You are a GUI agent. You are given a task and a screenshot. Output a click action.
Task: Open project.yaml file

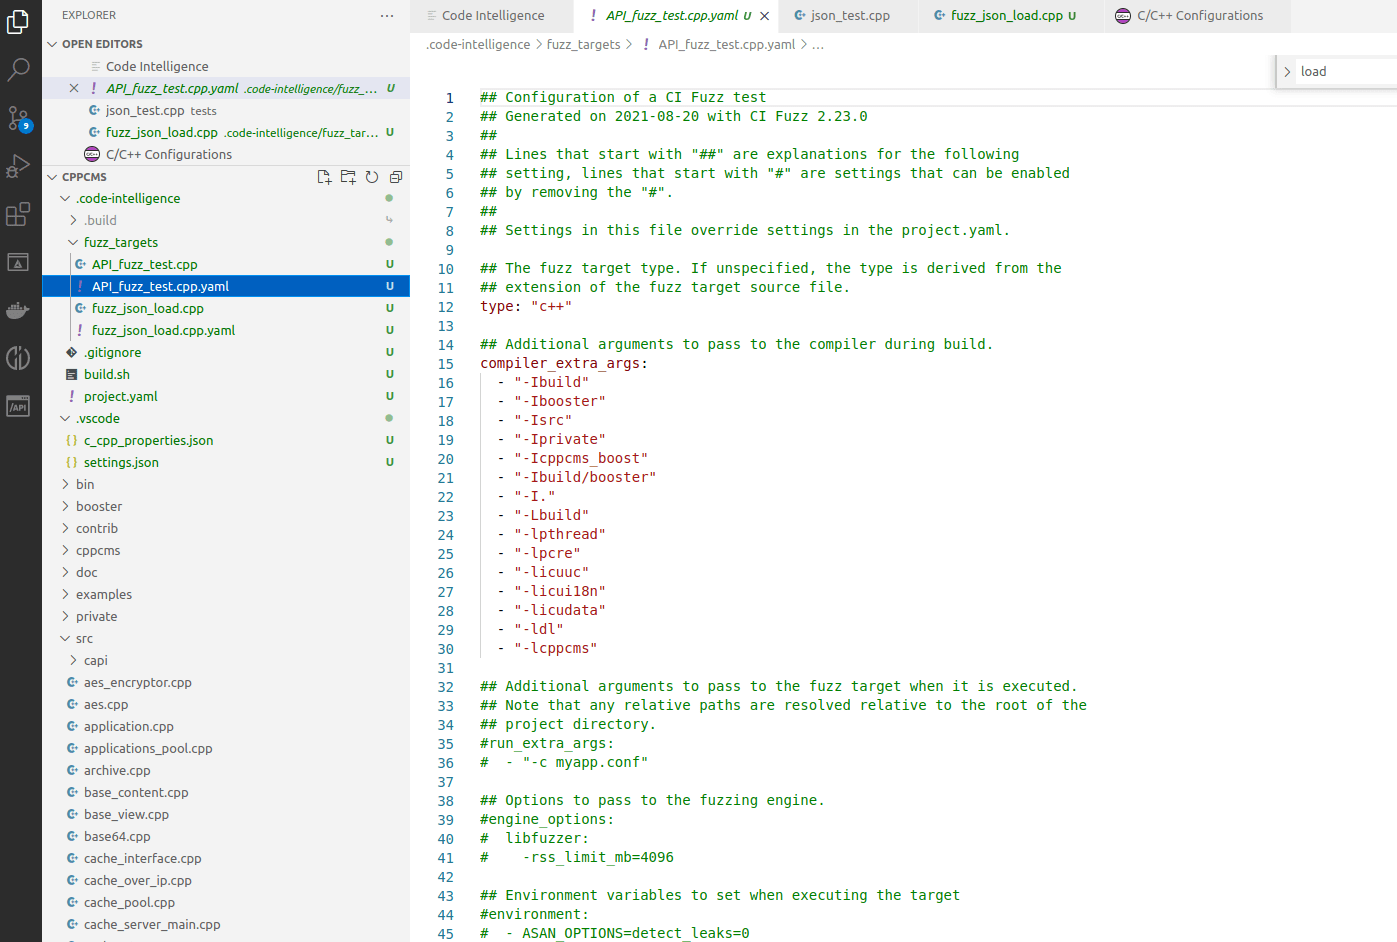(x=226, y=397)
